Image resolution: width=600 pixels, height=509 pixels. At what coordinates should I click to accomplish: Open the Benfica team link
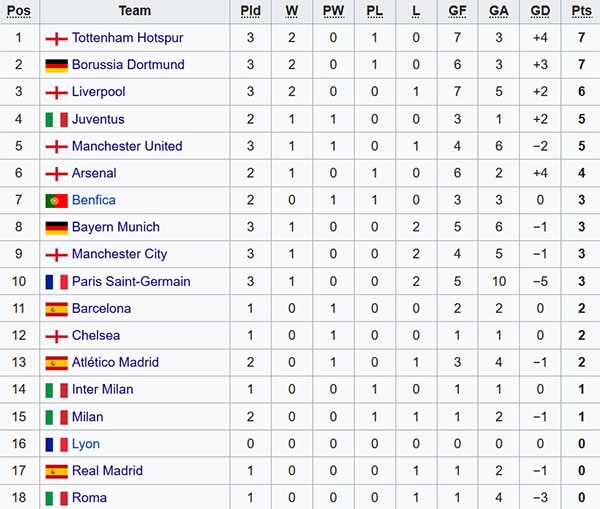(94, 201)
